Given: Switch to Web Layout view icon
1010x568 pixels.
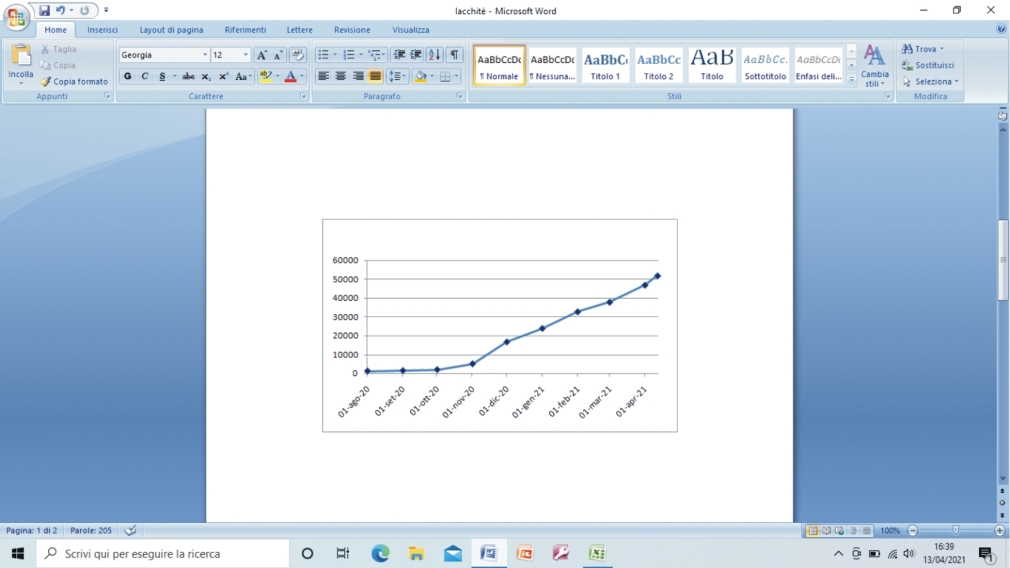Looking at the screenshot, I should click(839, 531).
